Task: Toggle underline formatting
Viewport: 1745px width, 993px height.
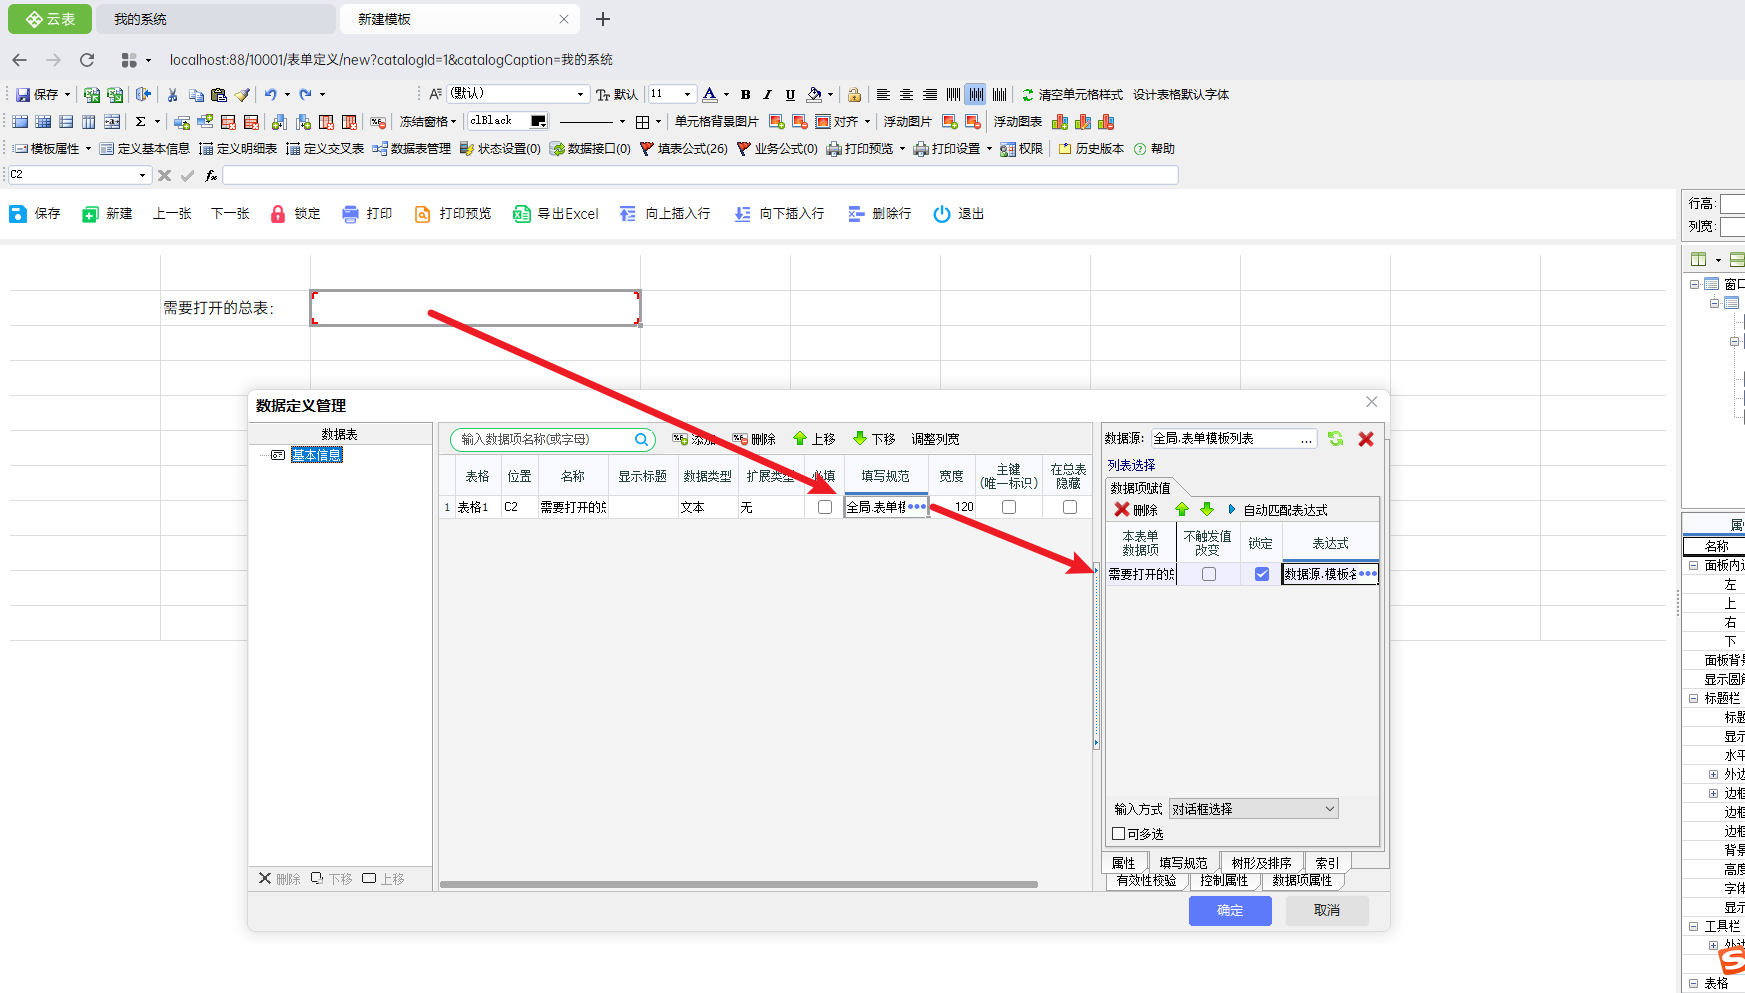Action: click(790, 95)
